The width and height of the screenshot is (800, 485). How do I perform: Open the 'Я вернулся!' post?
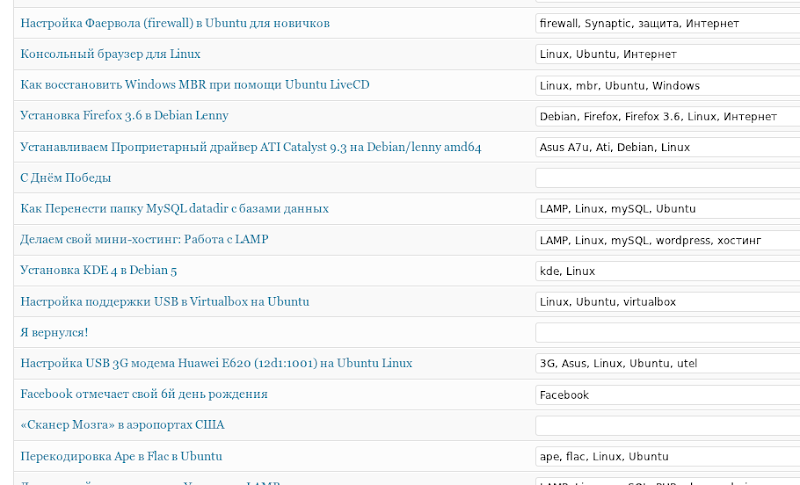pyautogui.click(x=54, y=333)
